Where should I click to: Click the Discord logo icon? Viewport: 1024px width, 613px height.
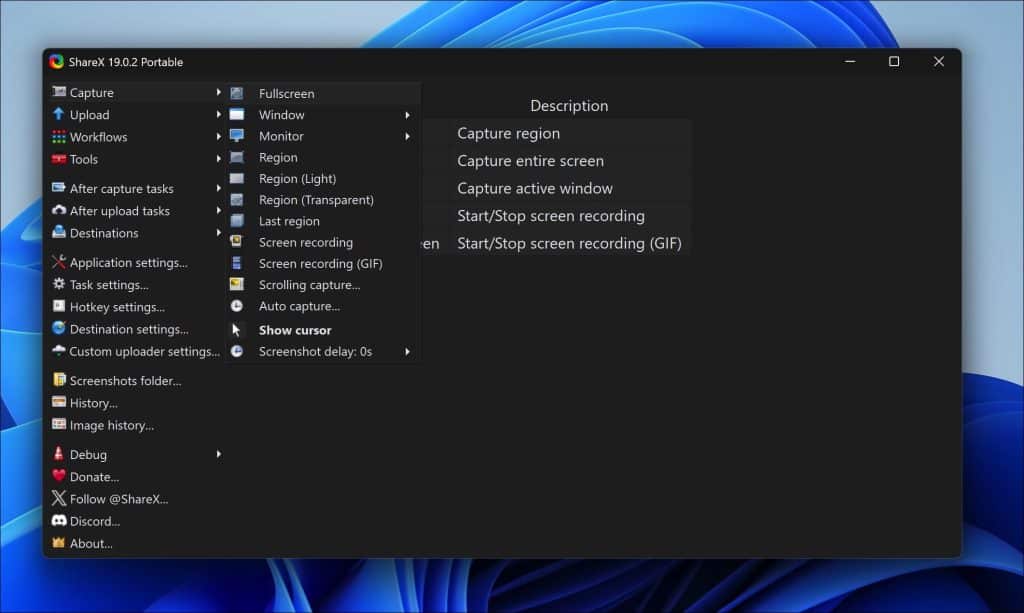[x=59, y=521]
